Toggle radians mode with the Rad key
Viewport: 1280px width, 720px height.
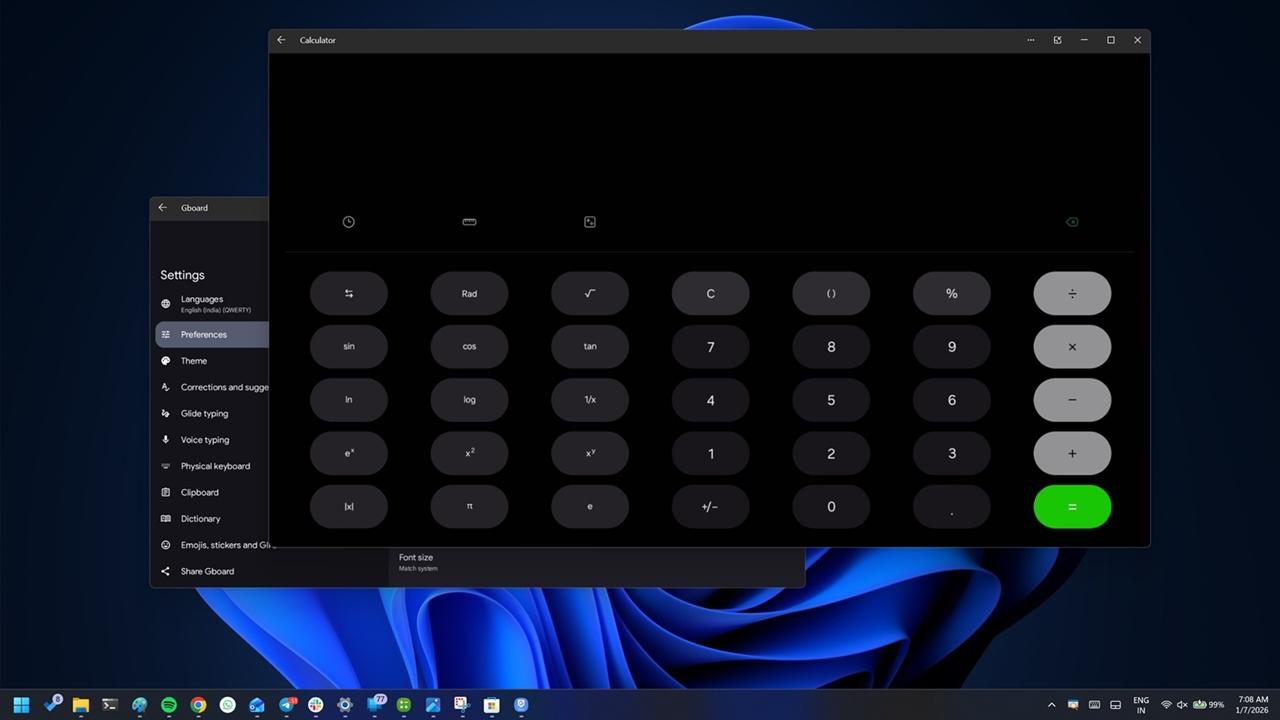(469, 293)
